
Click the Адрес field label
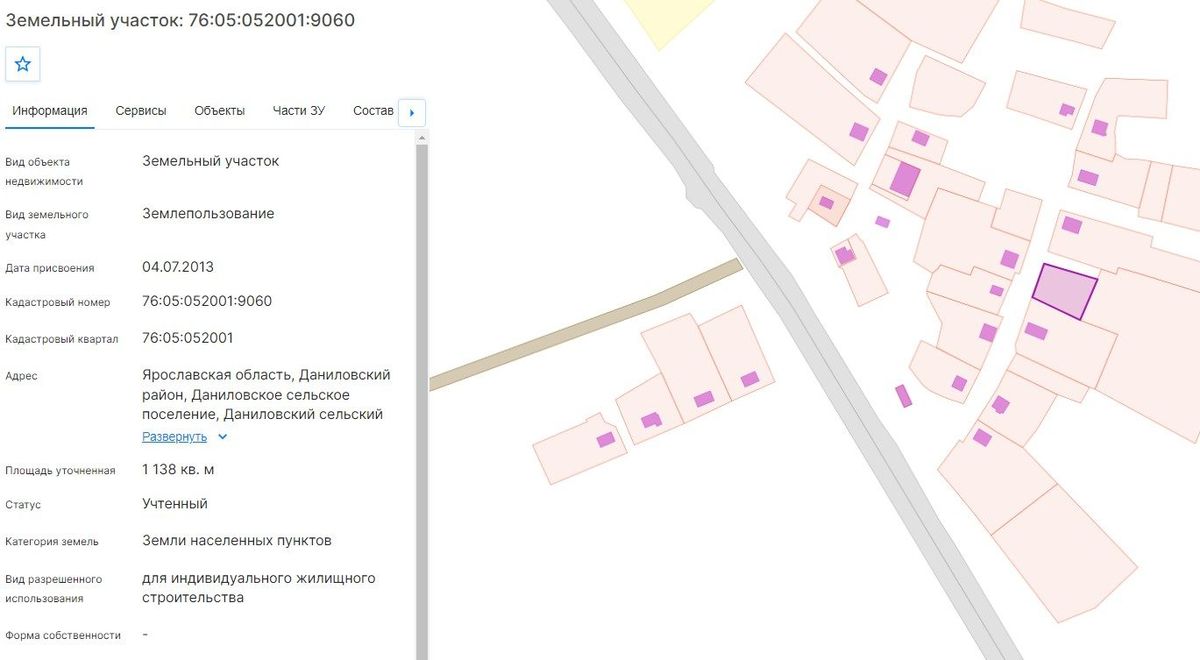point(21,376)
